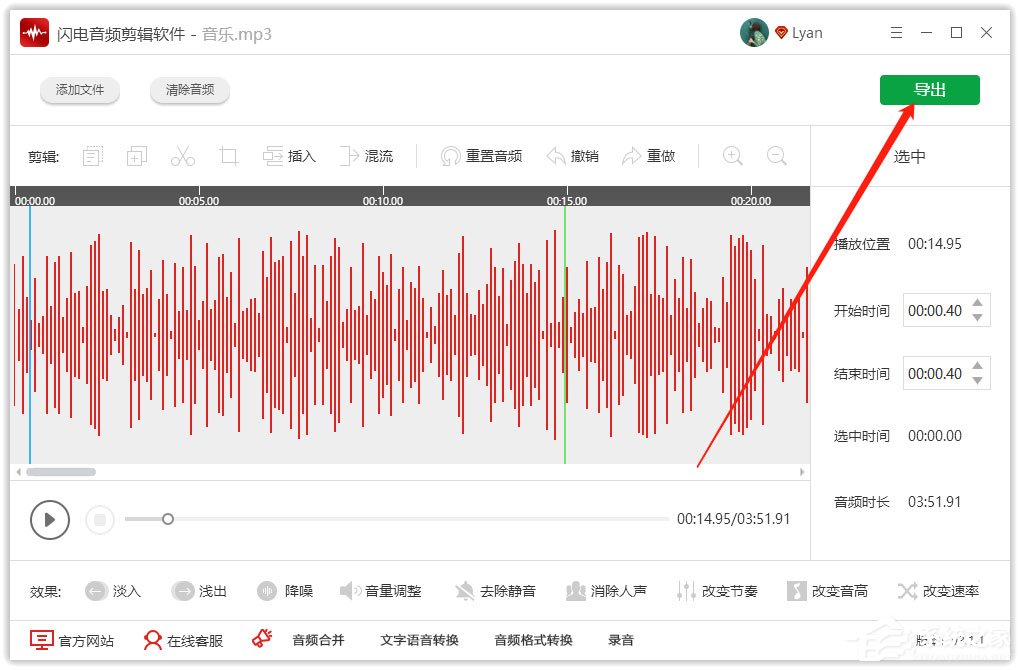
Task: Redo with the 重做 icon
Action: point(650,155)
